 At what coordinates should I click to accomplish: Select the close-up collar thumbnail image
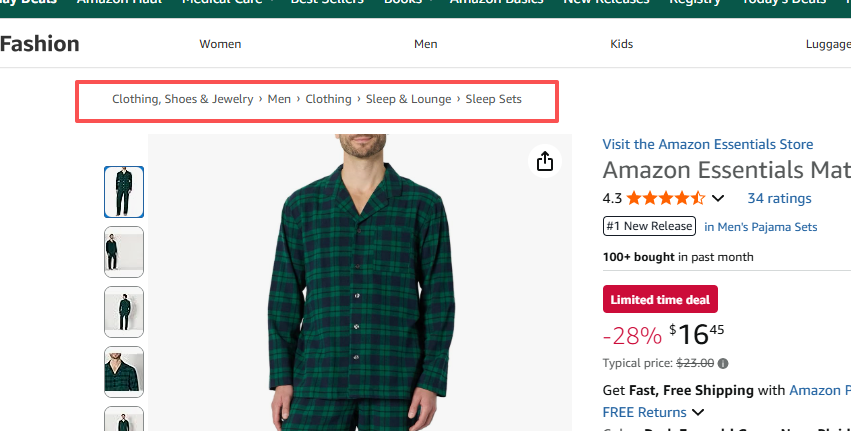coord(124,371)
